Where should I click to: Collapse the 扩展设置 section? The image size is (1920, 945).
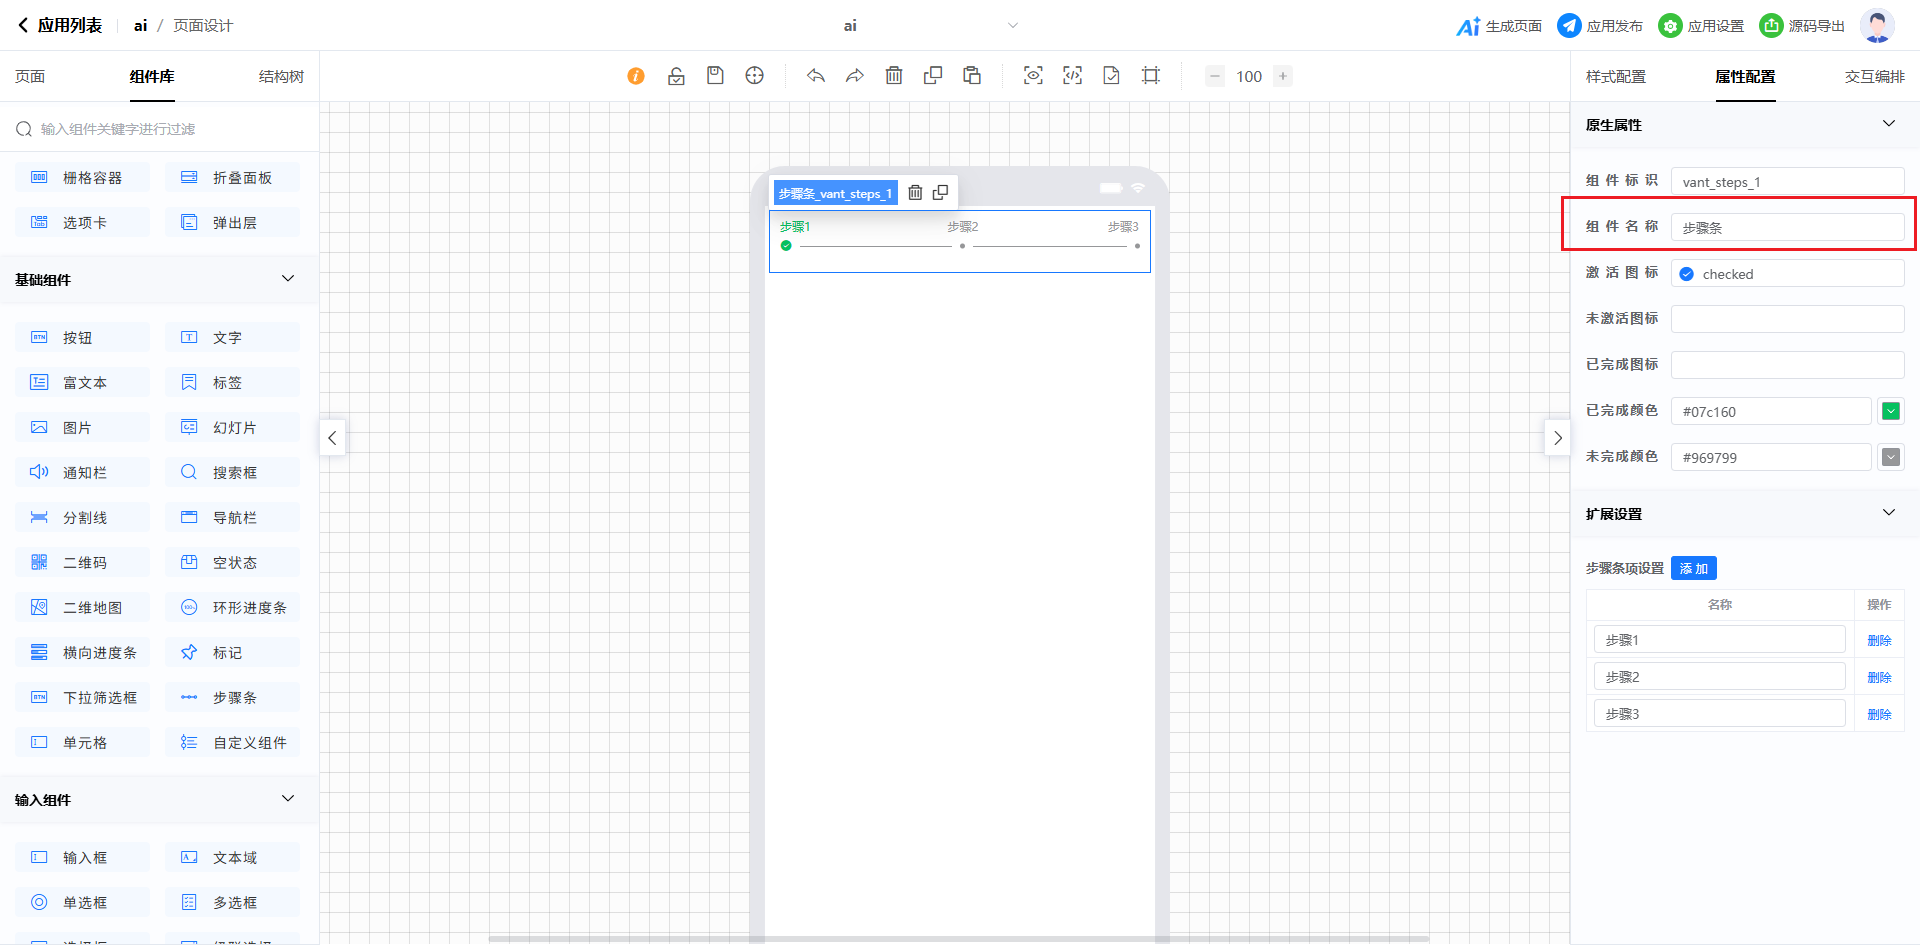(1888, 513)
